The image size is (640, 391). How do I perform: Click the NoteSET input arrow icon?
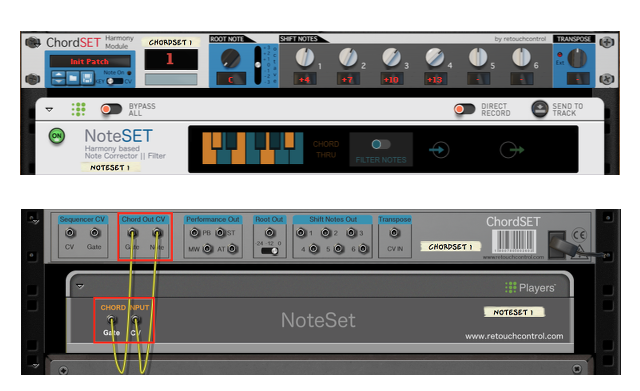pyautogui.click(x=439, y=150)
